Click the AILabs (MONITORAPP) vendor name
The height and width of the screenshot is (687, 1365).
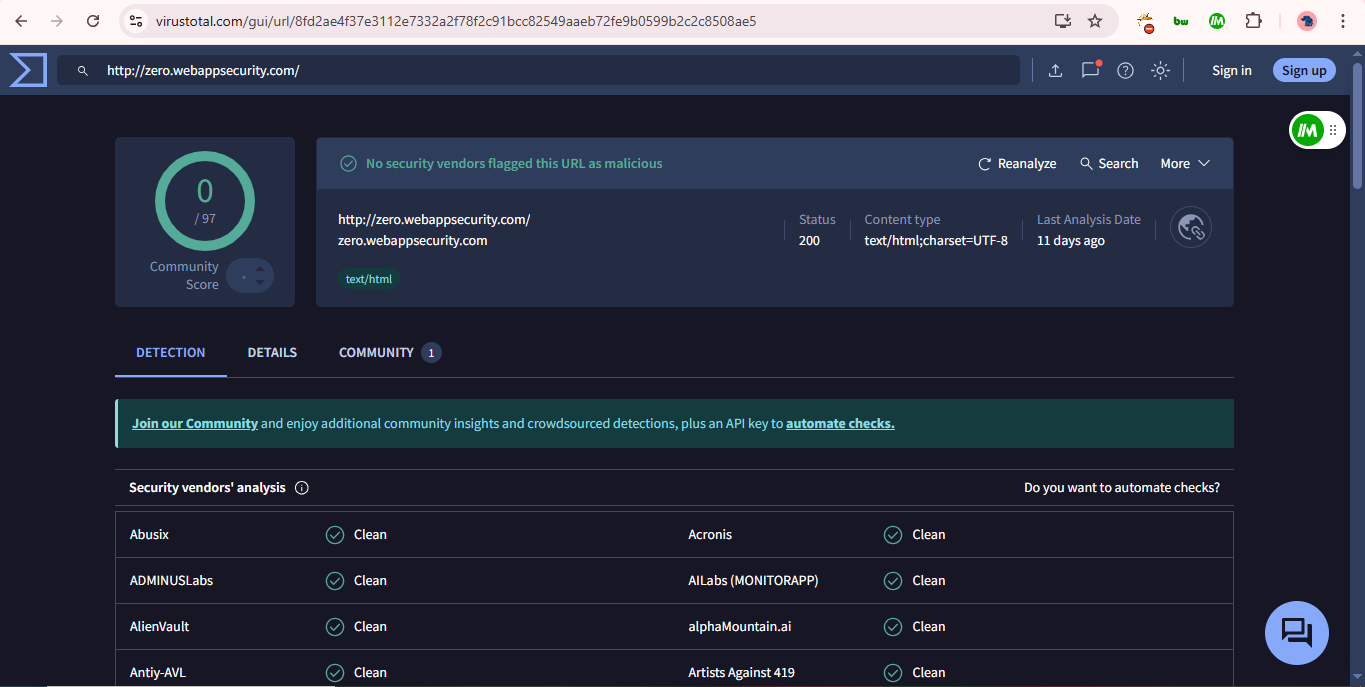tap(753, 581)
